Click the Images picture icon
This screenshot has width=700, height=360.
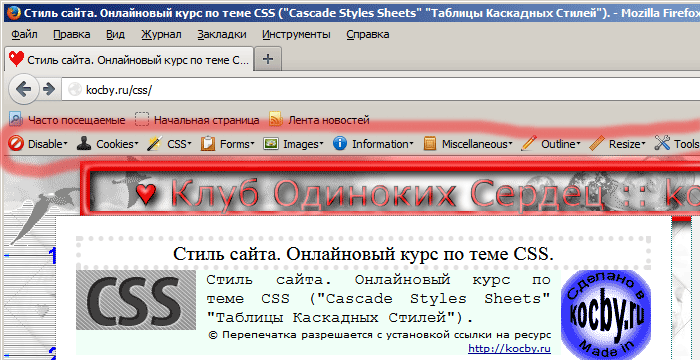coord(271,144)
